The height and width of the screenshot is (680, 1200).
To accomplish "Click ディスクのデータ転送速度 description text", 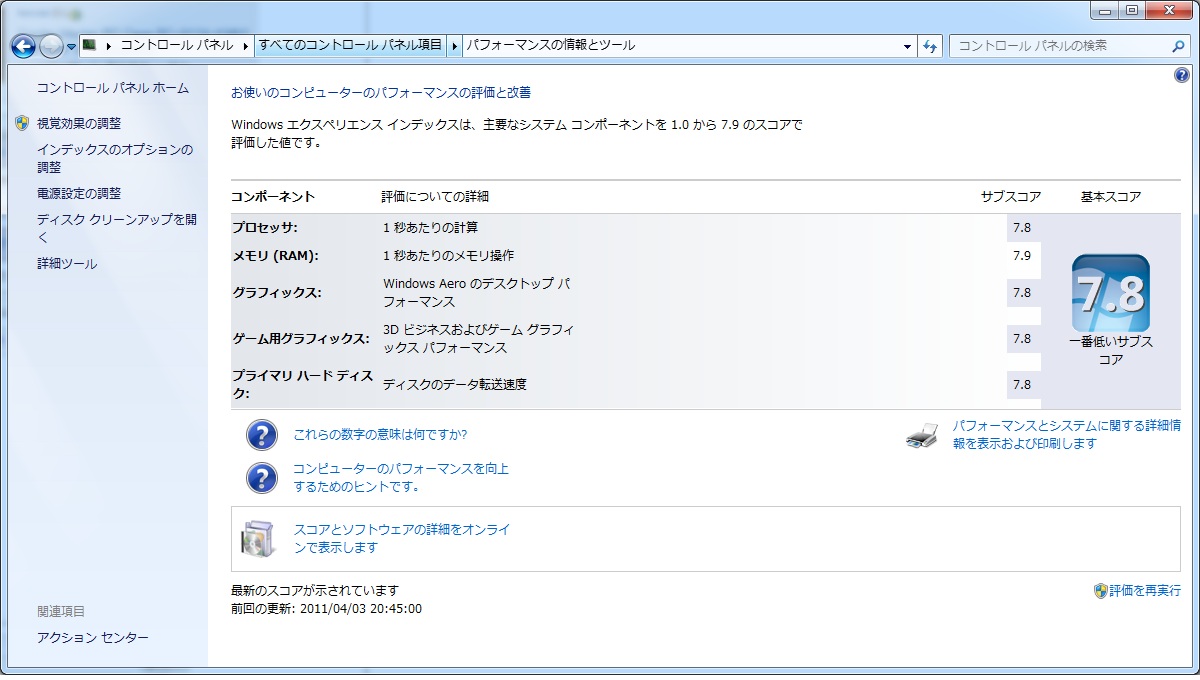I will pyautogui.click(x=455, y=384).
